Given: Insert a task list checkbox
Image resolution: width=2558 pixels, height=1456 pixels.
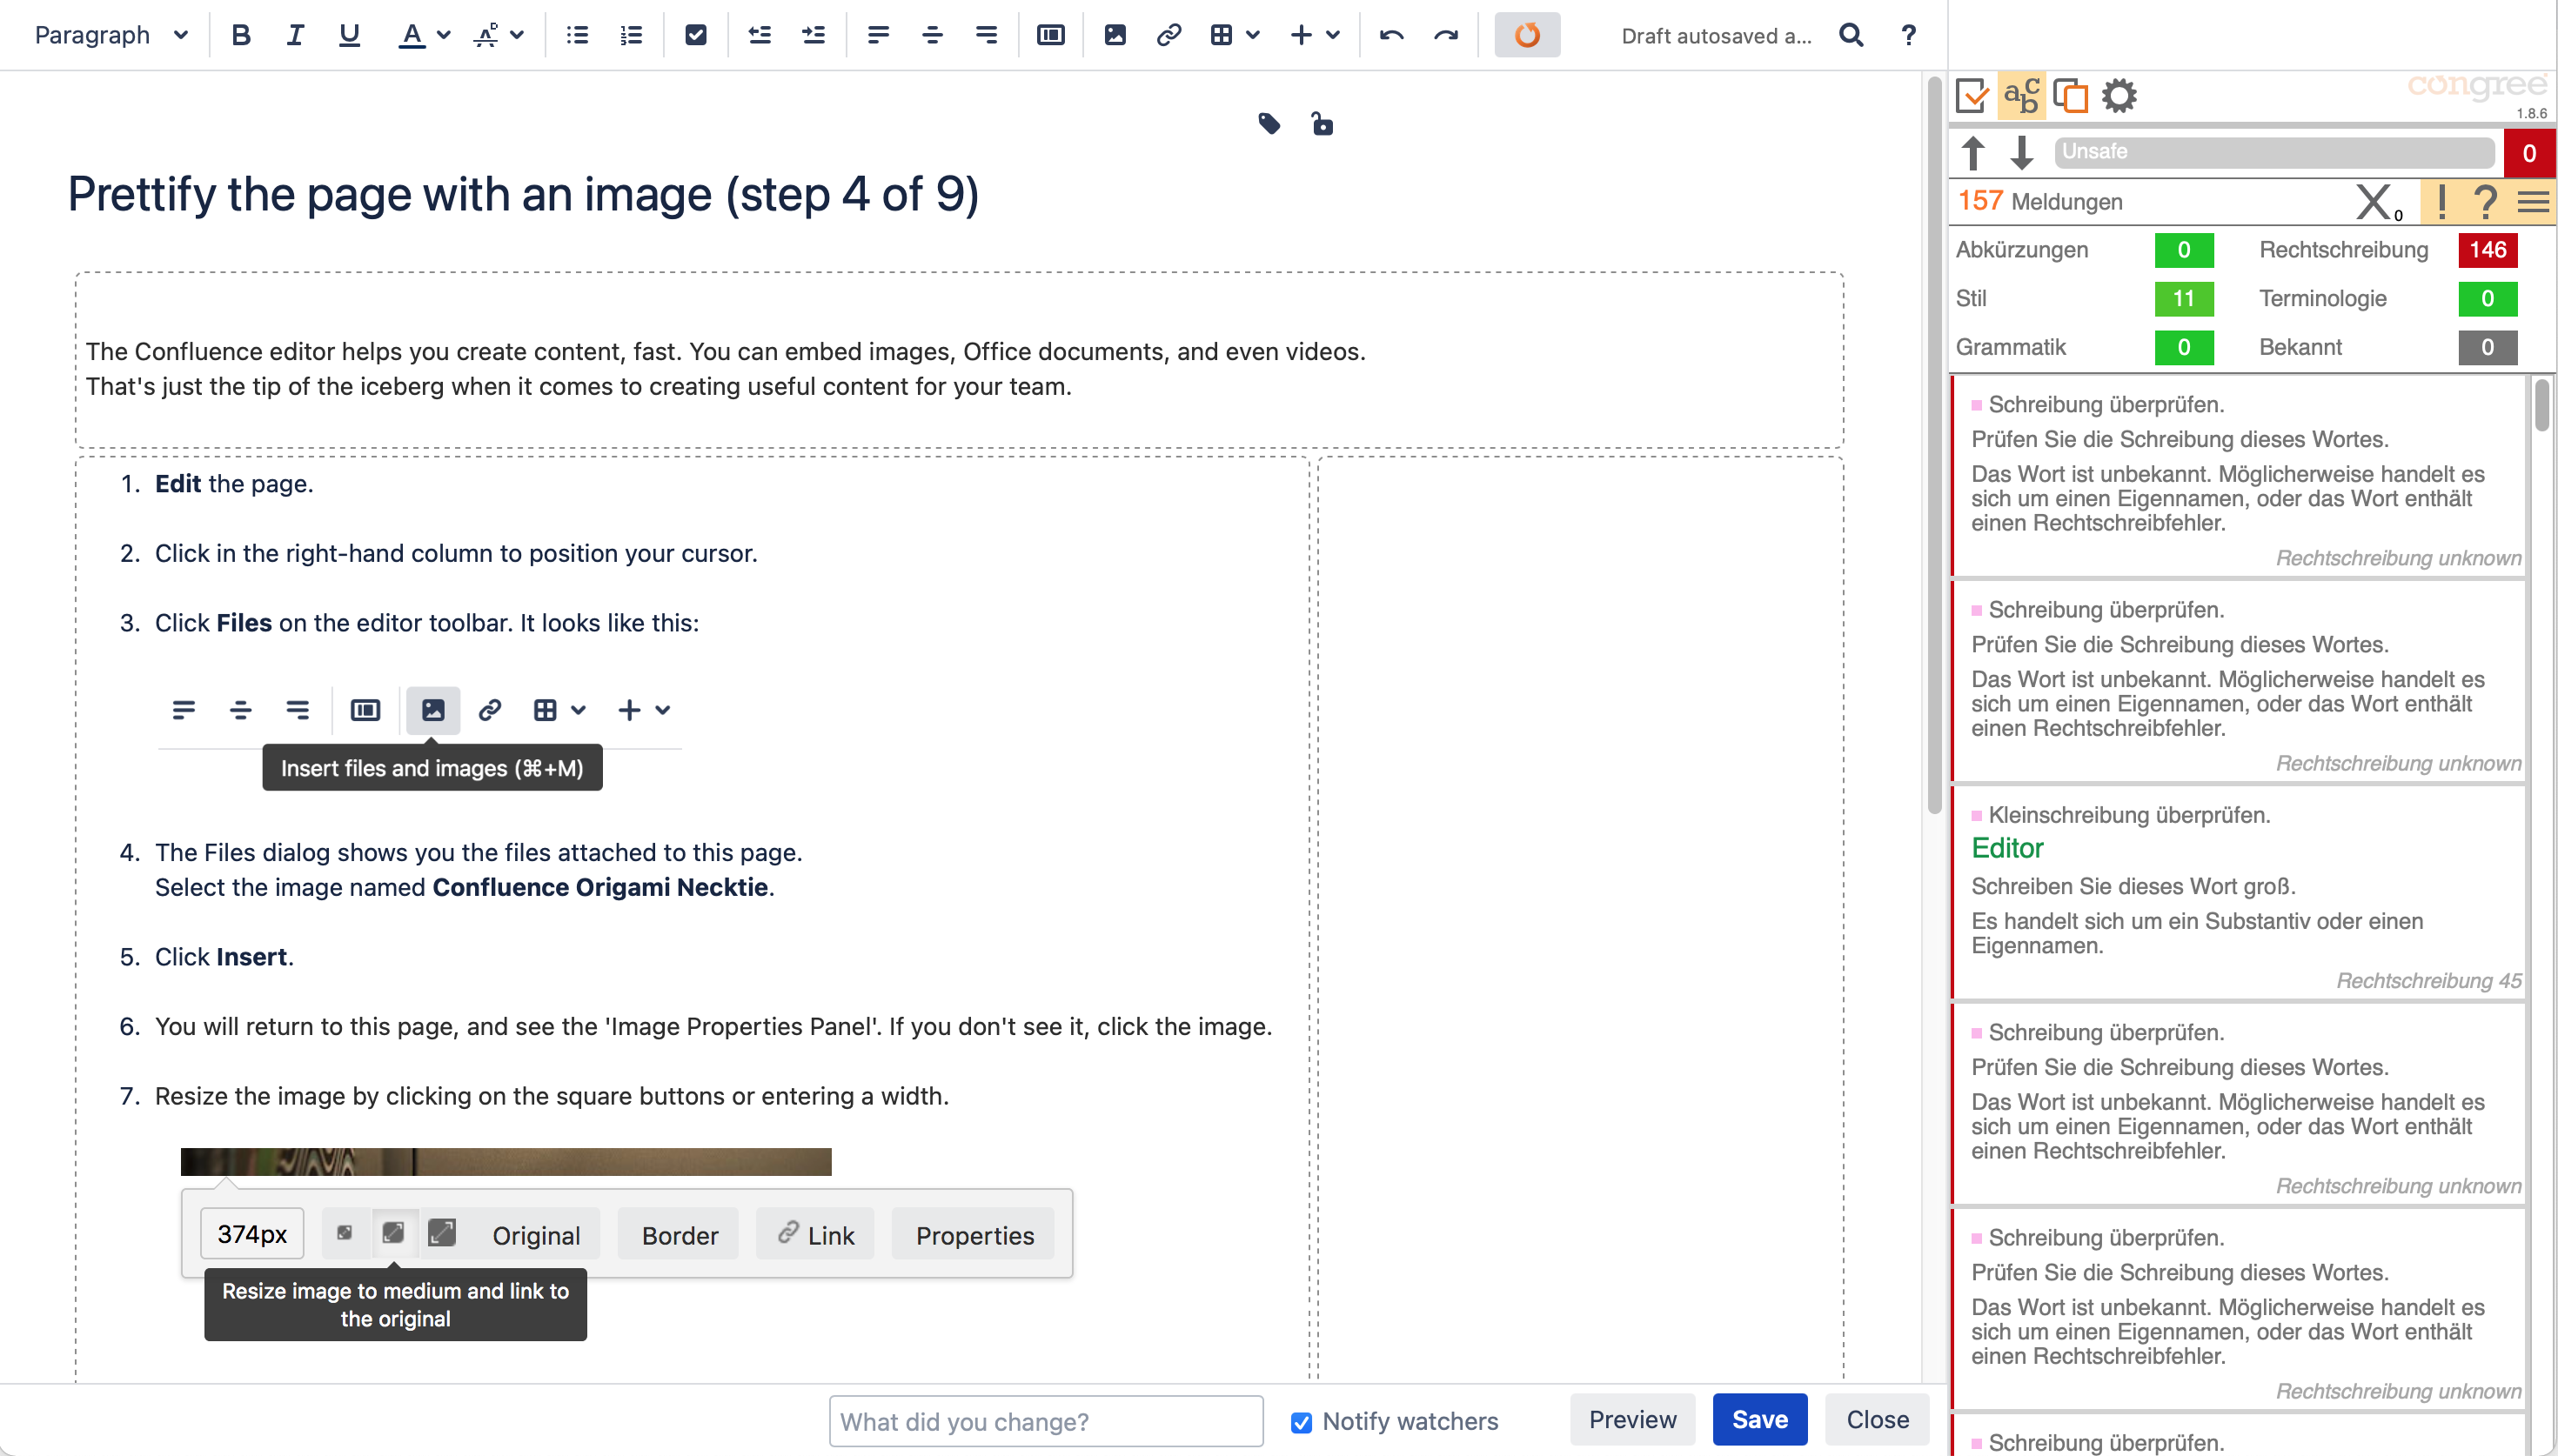Looking at the screenshot, I should (696, 36).
